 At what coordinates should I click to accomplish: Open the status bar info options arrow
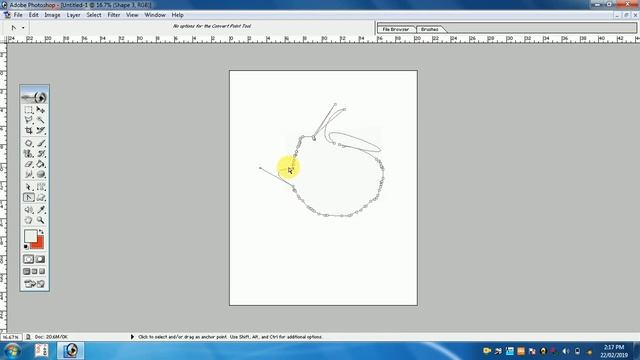132,337
